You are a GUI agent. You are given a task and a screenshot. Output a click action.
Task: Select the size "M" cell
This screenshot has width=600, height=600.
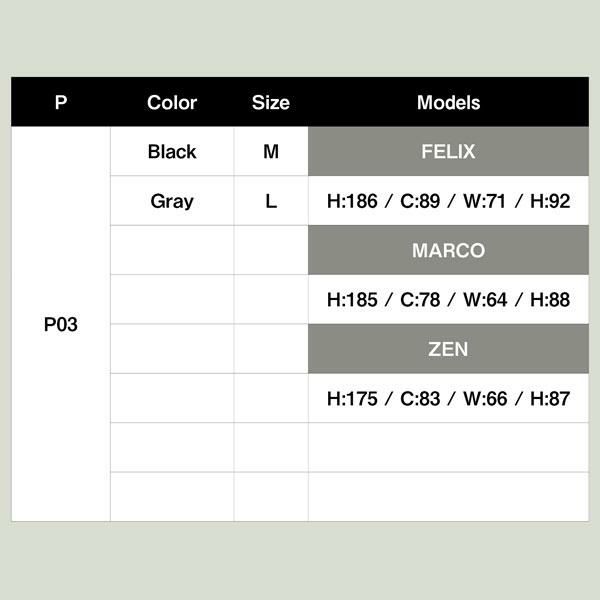(x=271, y=152)
